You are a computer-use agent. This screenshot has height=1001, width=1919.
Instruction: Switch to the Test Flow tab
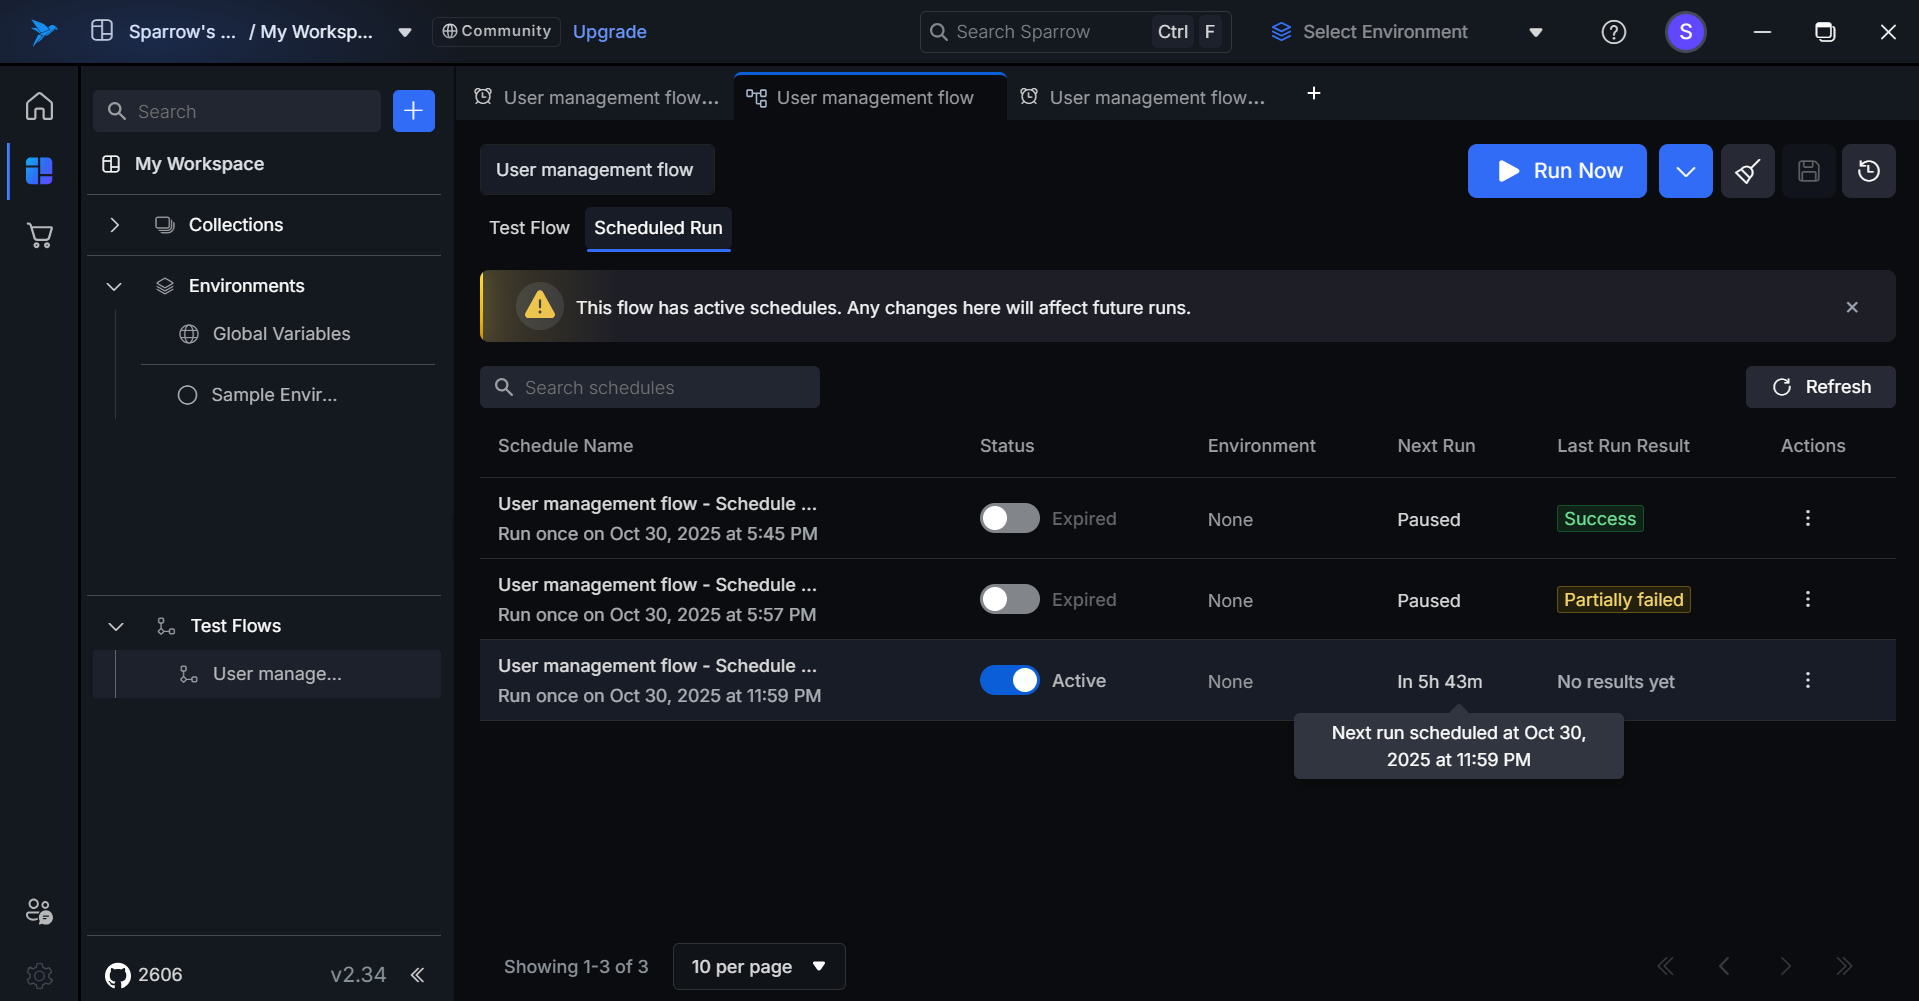[529, 228]
